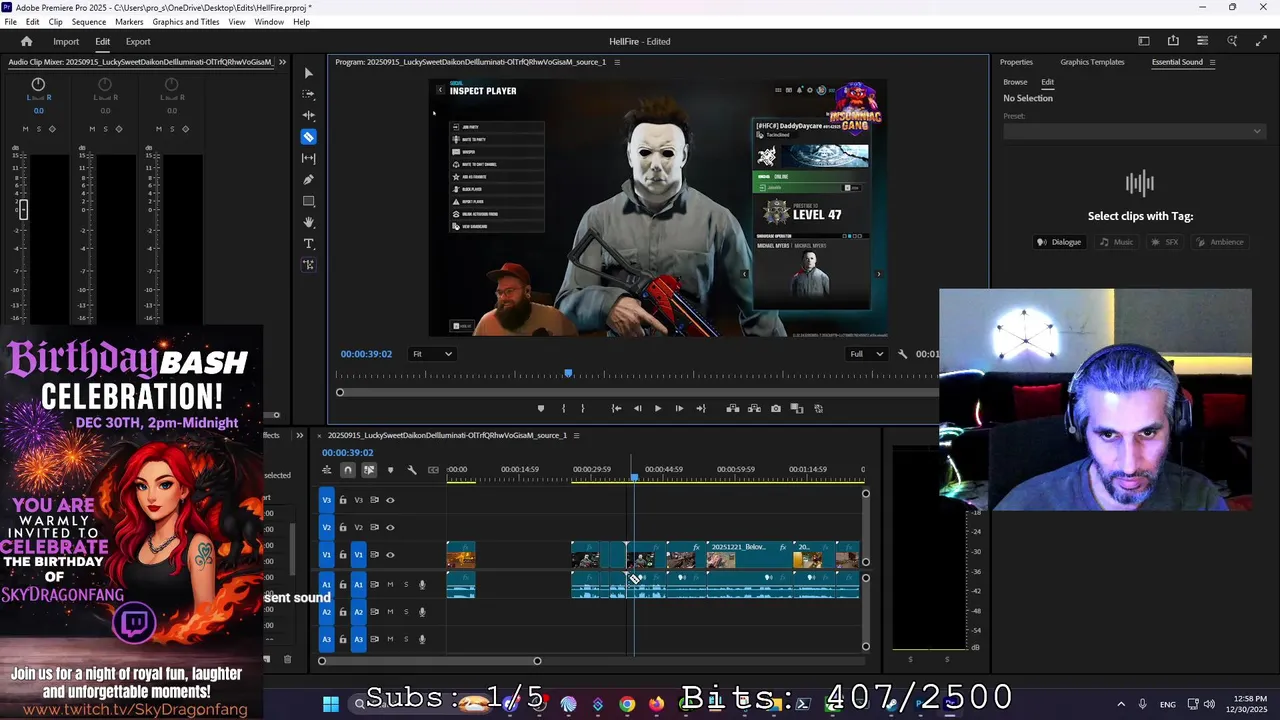Open Essential Sound panel menu

(x=1212, y=62)
